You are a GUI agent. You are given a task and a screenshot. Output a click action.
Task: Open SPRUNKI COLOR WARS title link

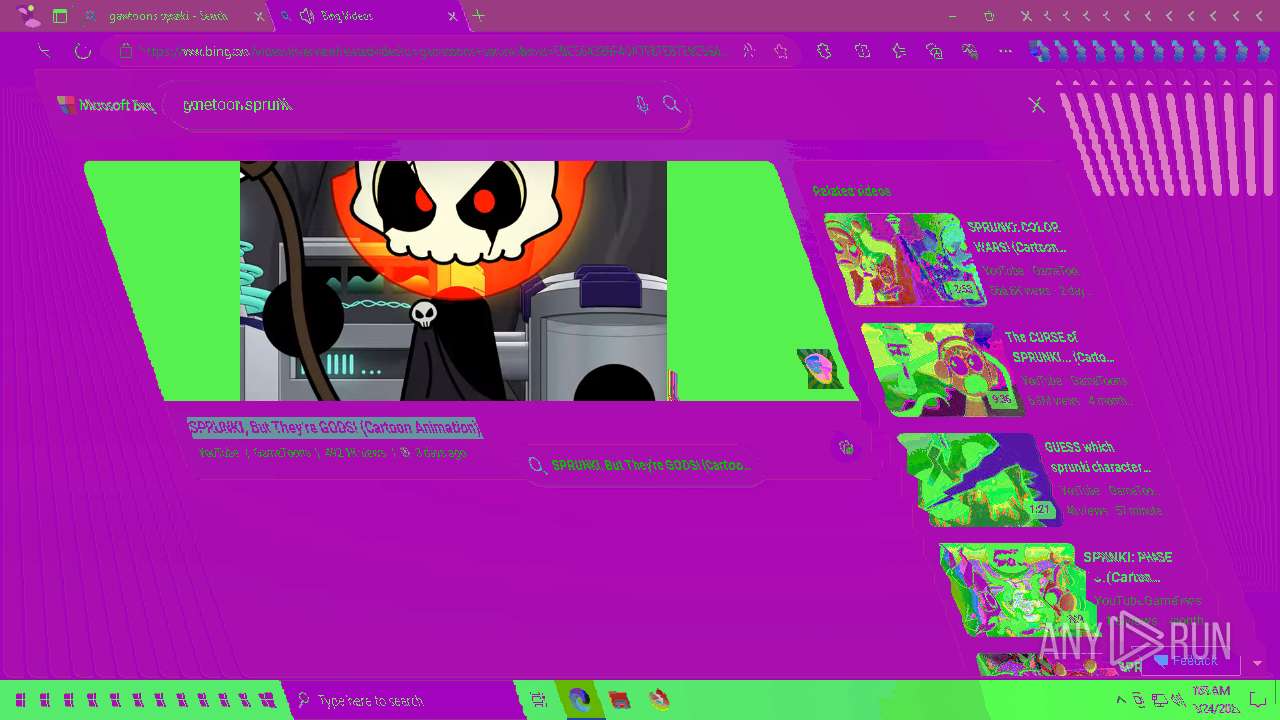coord(1018,237)
